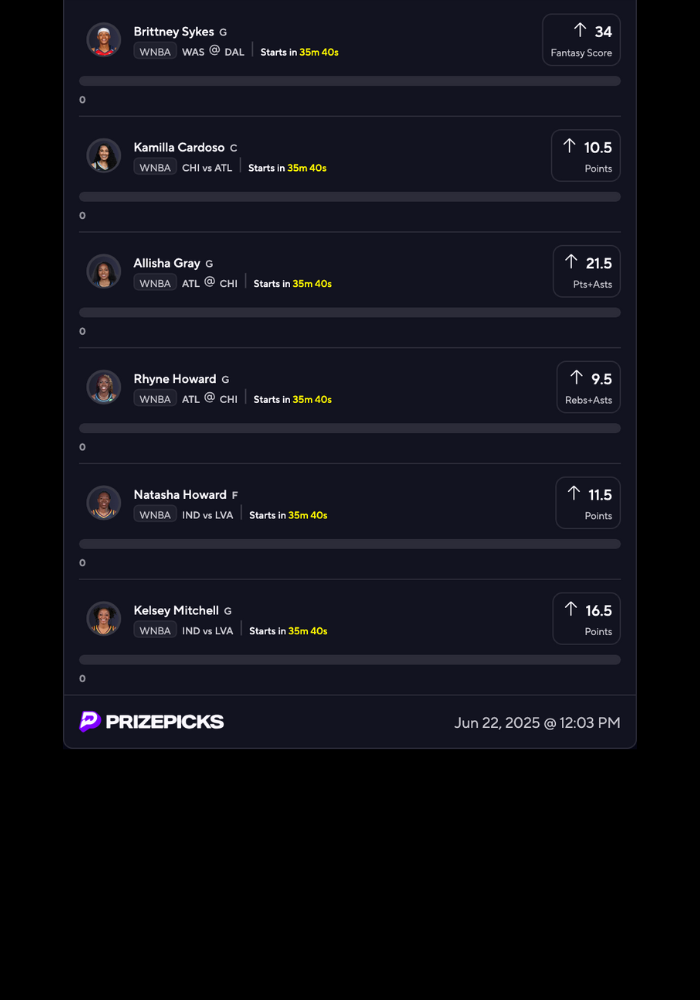
Task: Click WNBA tag under Brittney Sykes
Action: tap(155, 52)
